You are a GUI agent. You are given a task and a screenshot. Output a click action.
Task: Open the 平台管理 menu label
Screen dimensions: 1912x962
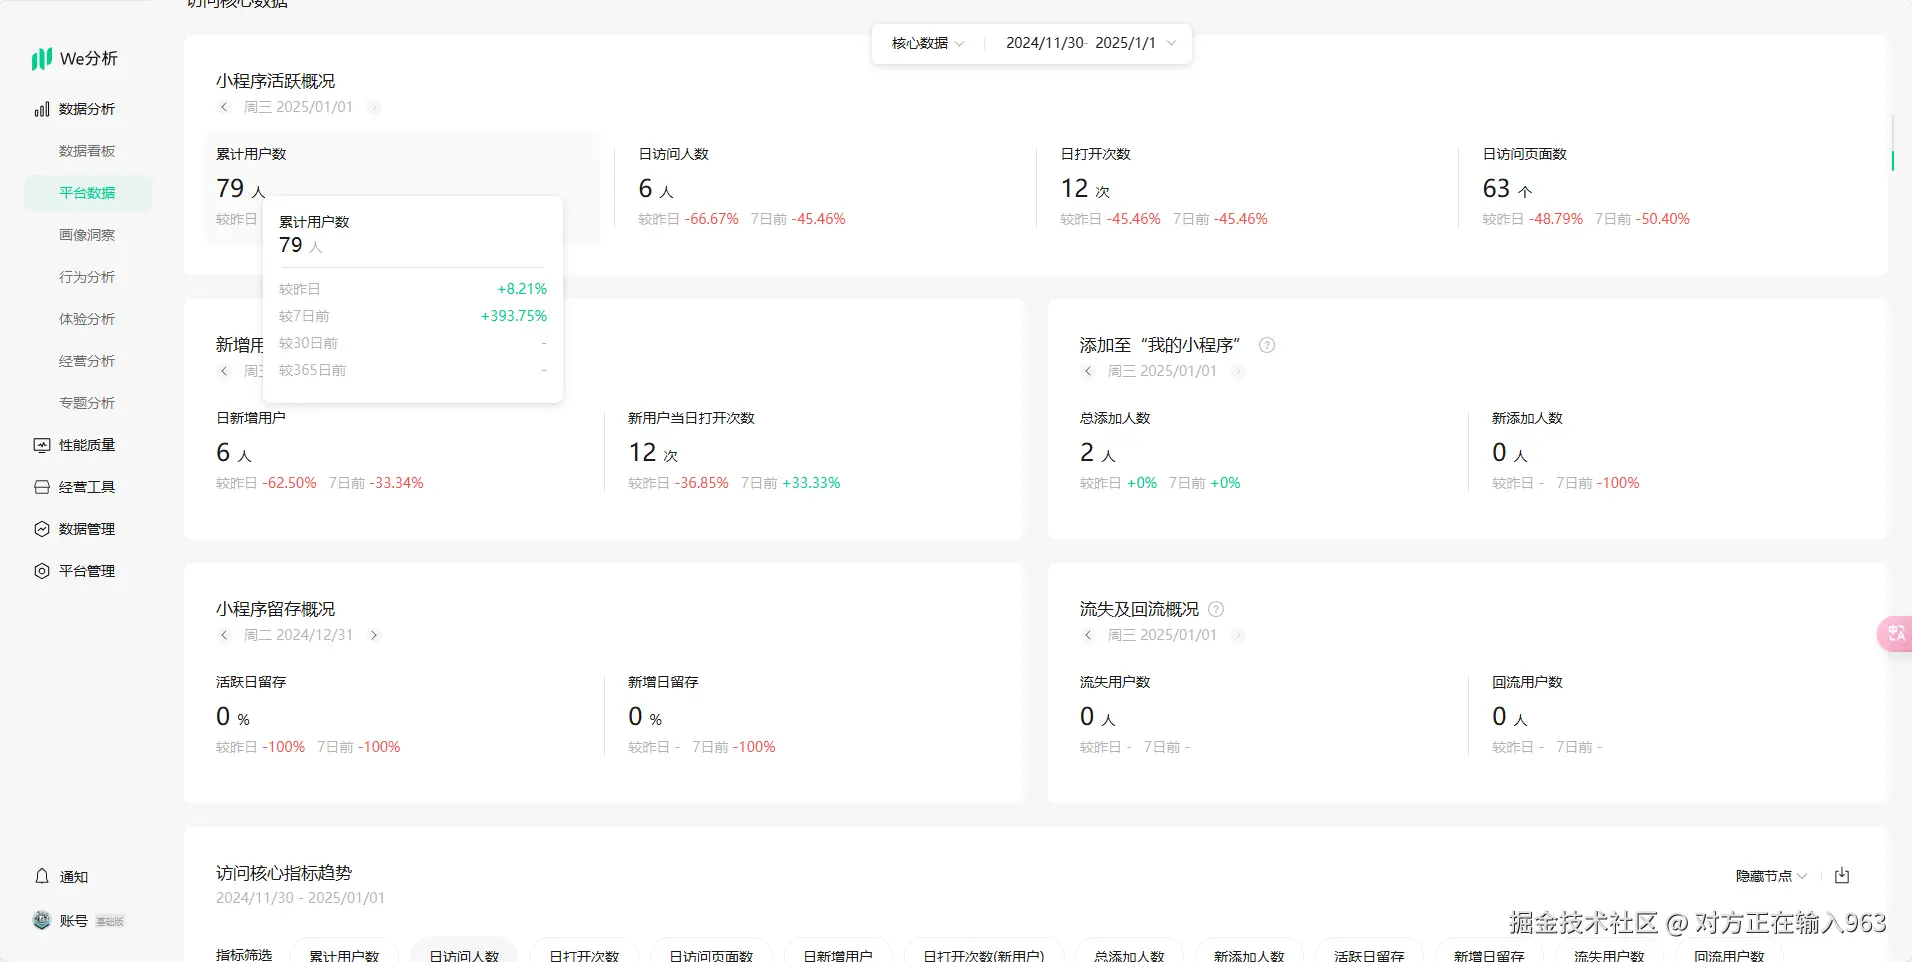coord(87,571)
